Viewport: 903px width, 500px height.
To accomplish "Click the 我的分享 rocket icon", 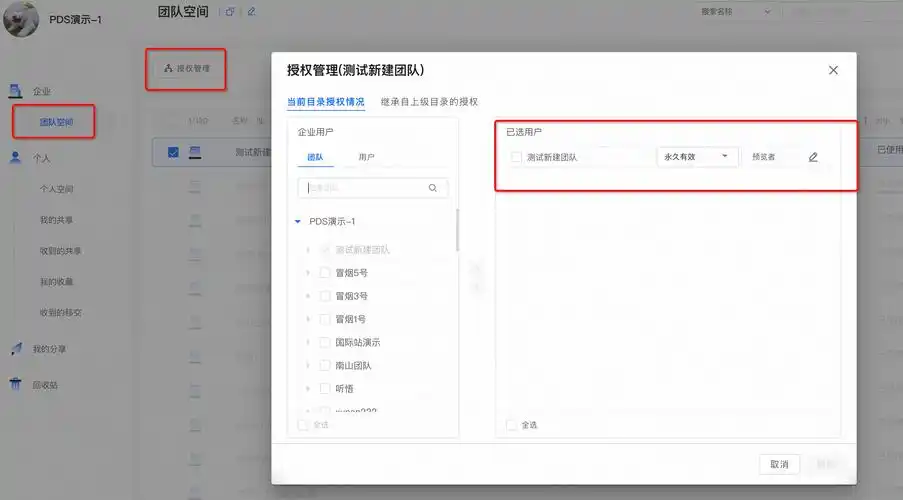I will point(15,349).
